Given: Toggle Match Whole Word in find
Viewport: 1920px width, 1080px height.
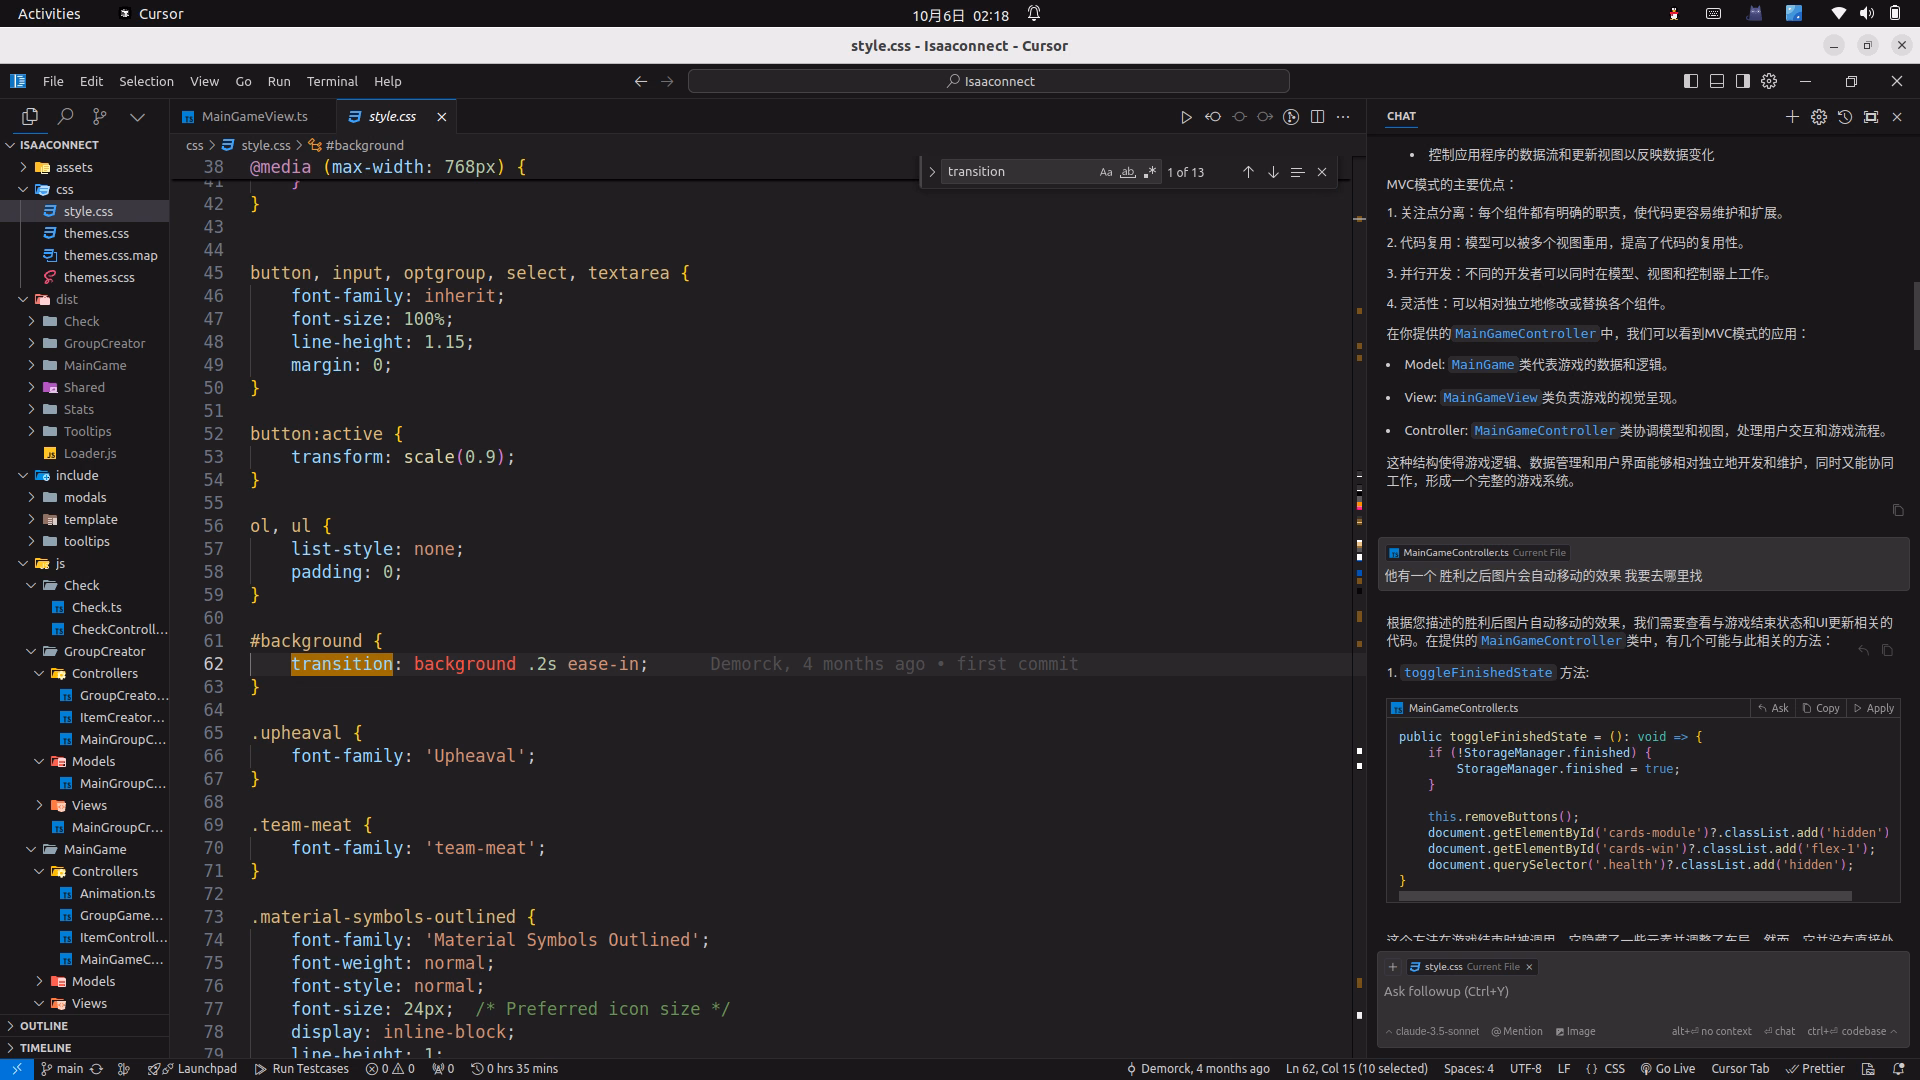Looking at the screenshot, I should pyautogui.click(x=1128, y=172).
